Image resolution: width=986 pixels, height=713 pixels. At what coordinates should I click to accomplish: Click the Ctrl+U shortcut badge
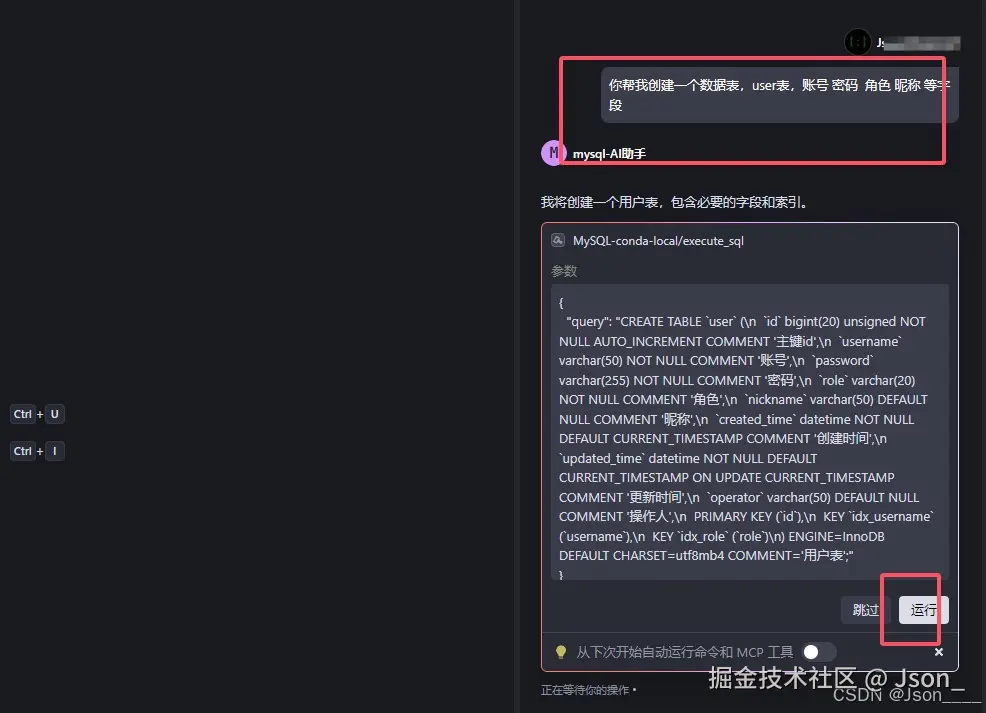37,414
